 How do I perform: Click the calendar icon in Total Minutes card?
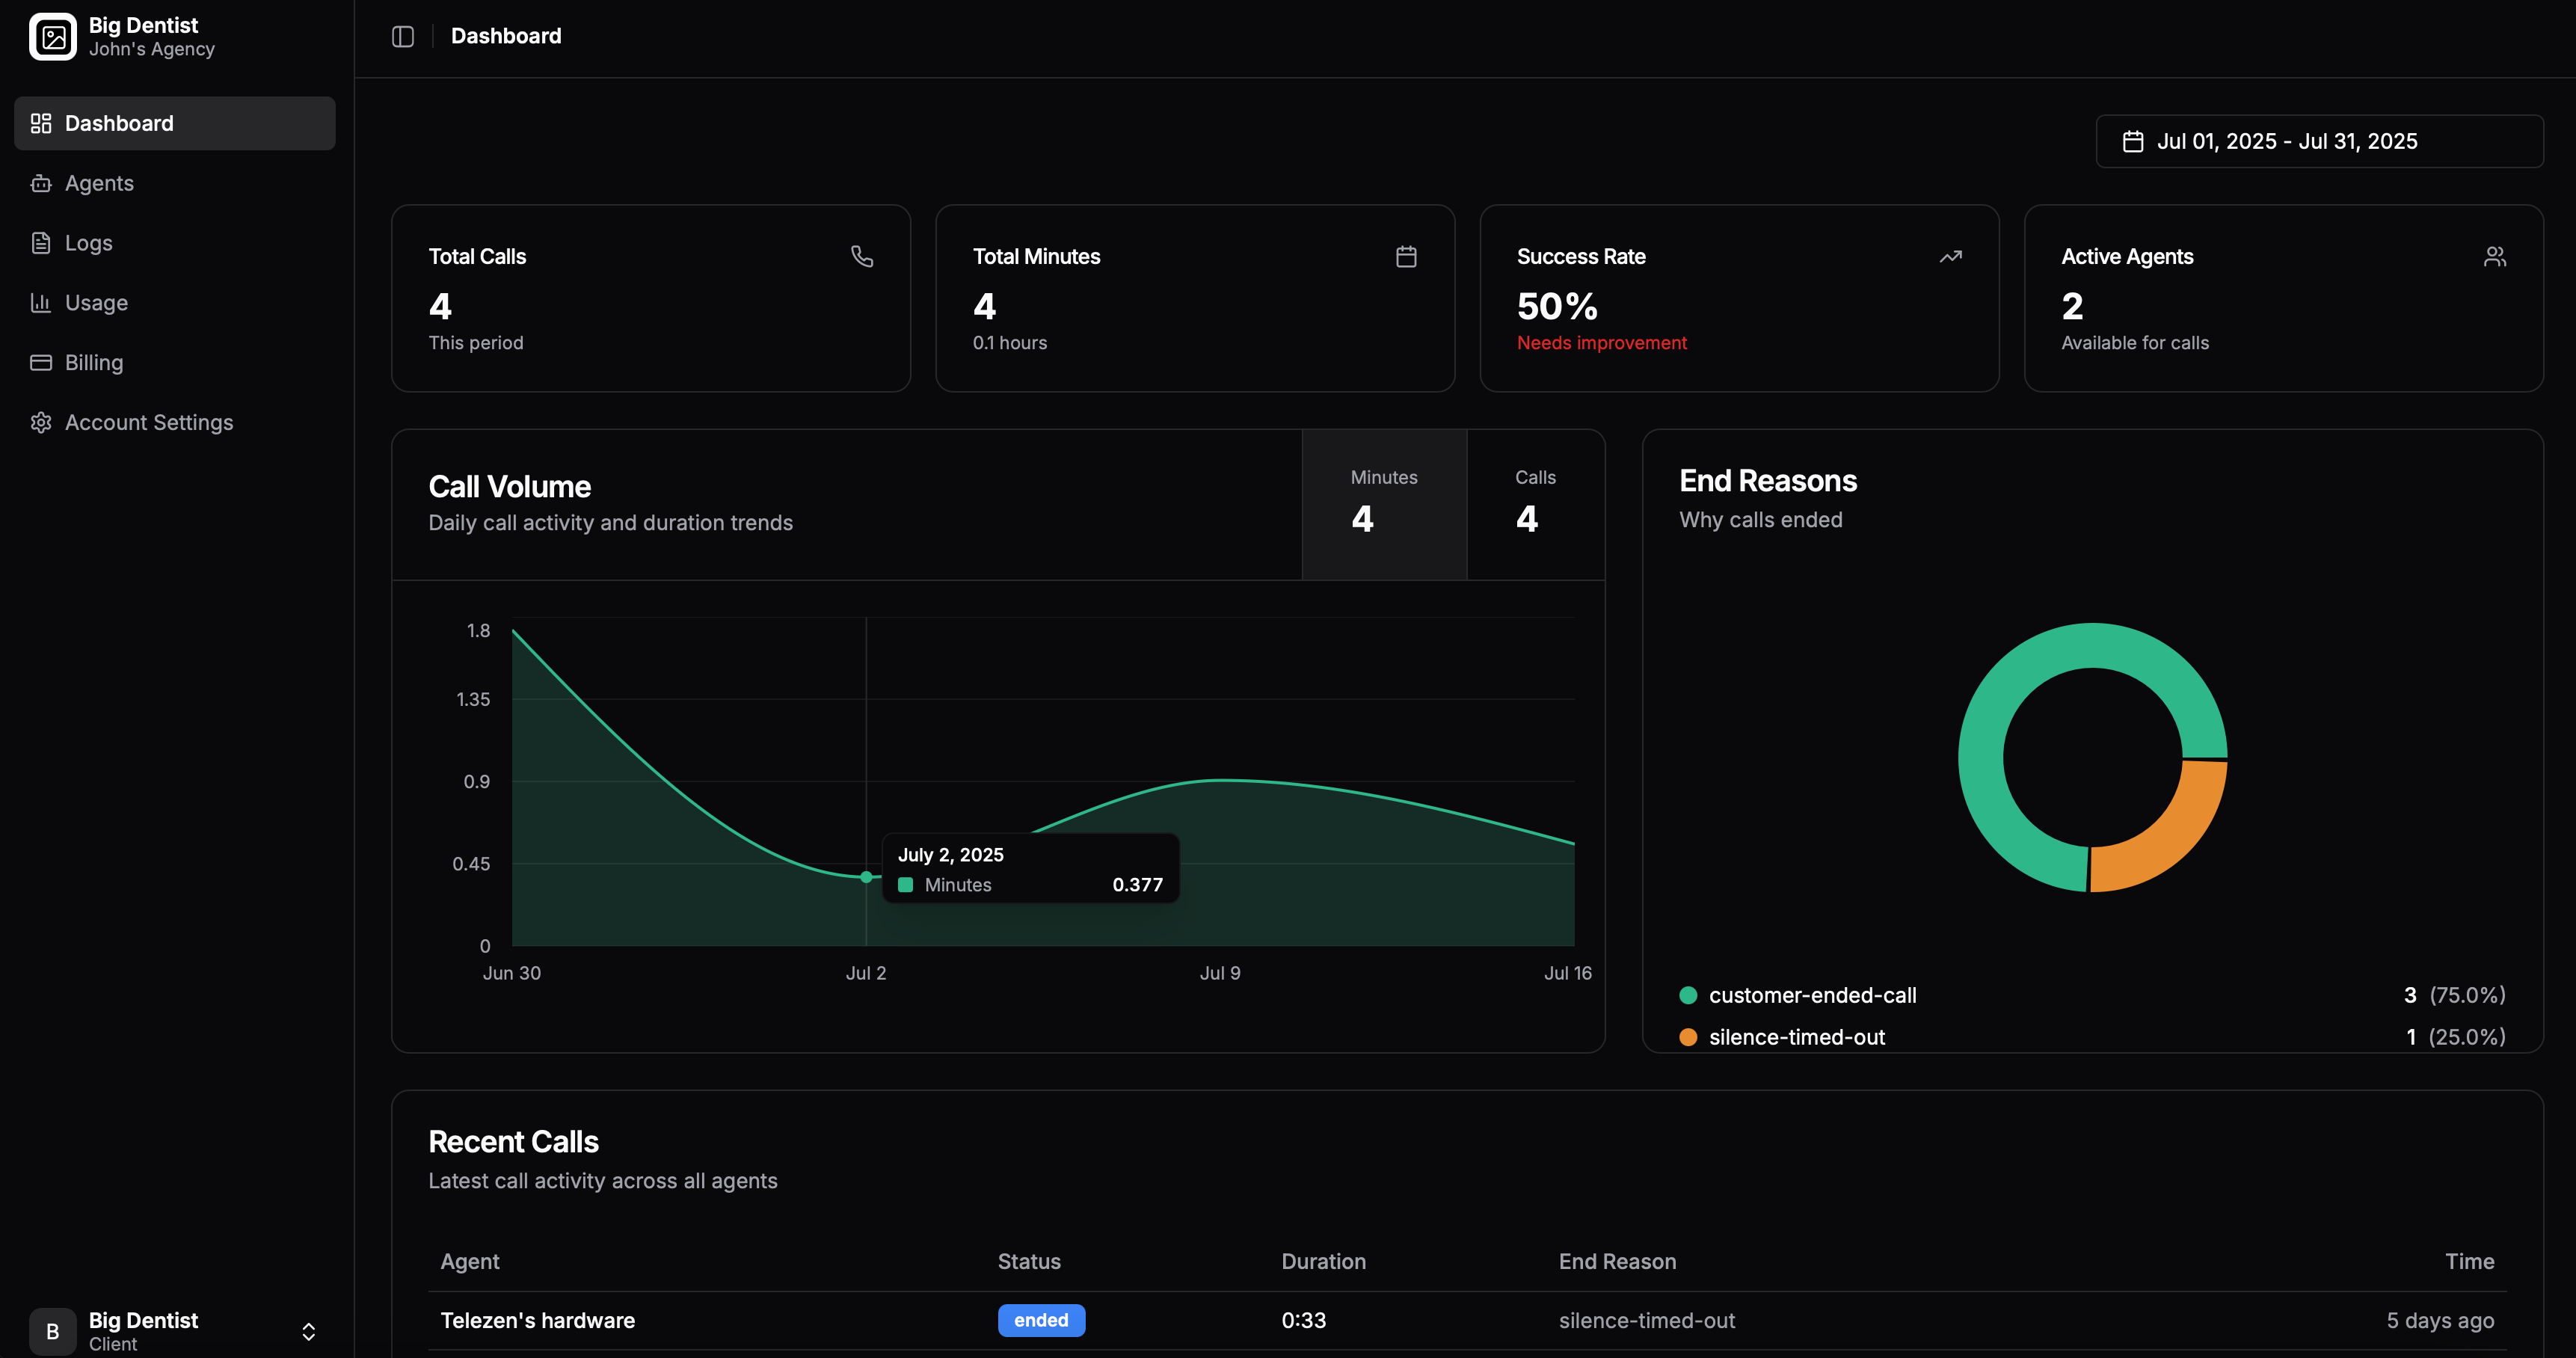click(1406, 257)
